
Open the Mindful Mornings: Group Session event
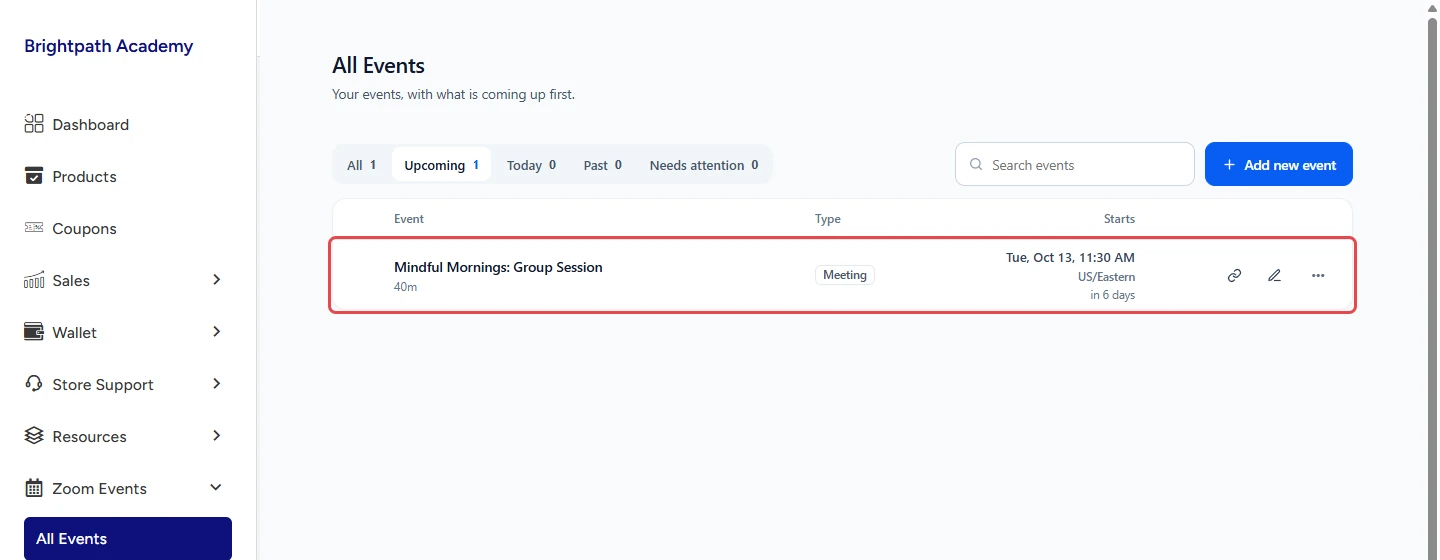[498, 267]
